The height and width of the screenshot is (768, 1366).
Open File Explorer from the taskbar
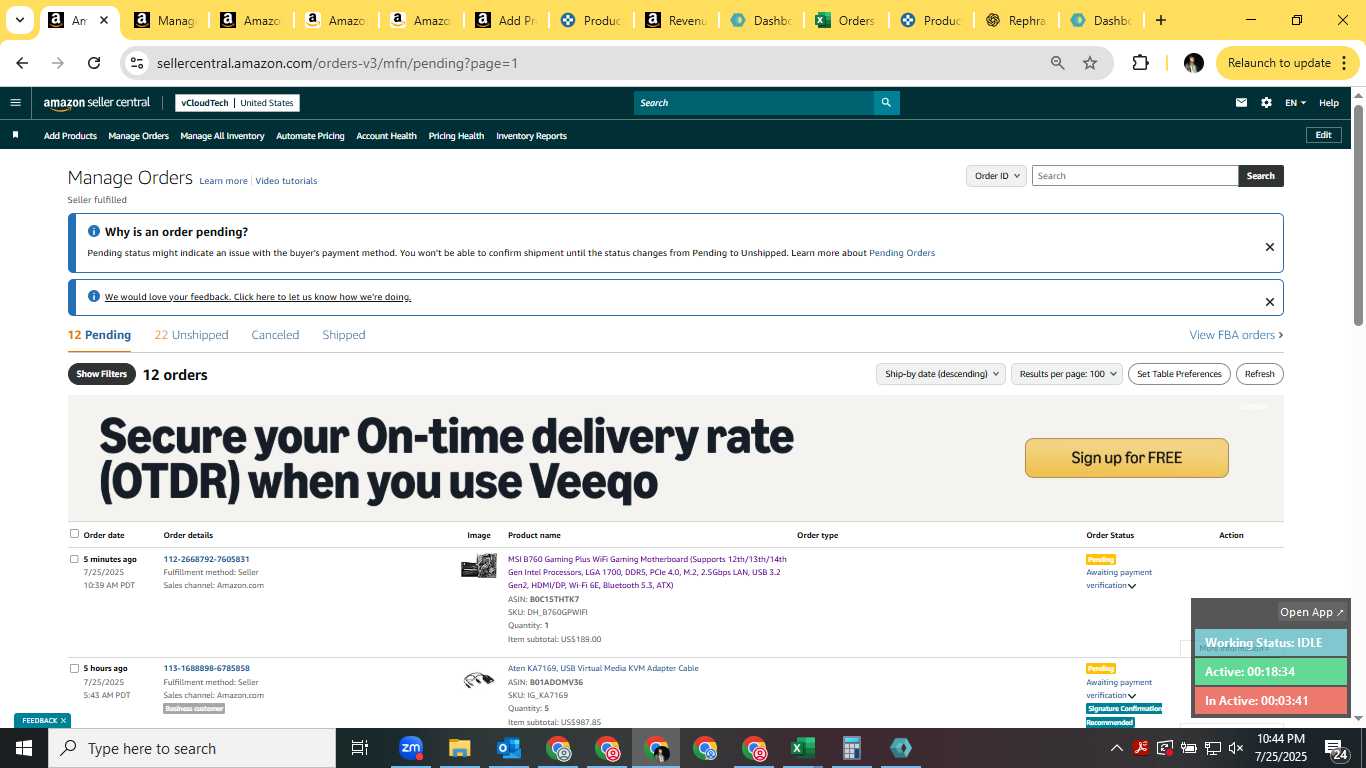coord(459,748)
